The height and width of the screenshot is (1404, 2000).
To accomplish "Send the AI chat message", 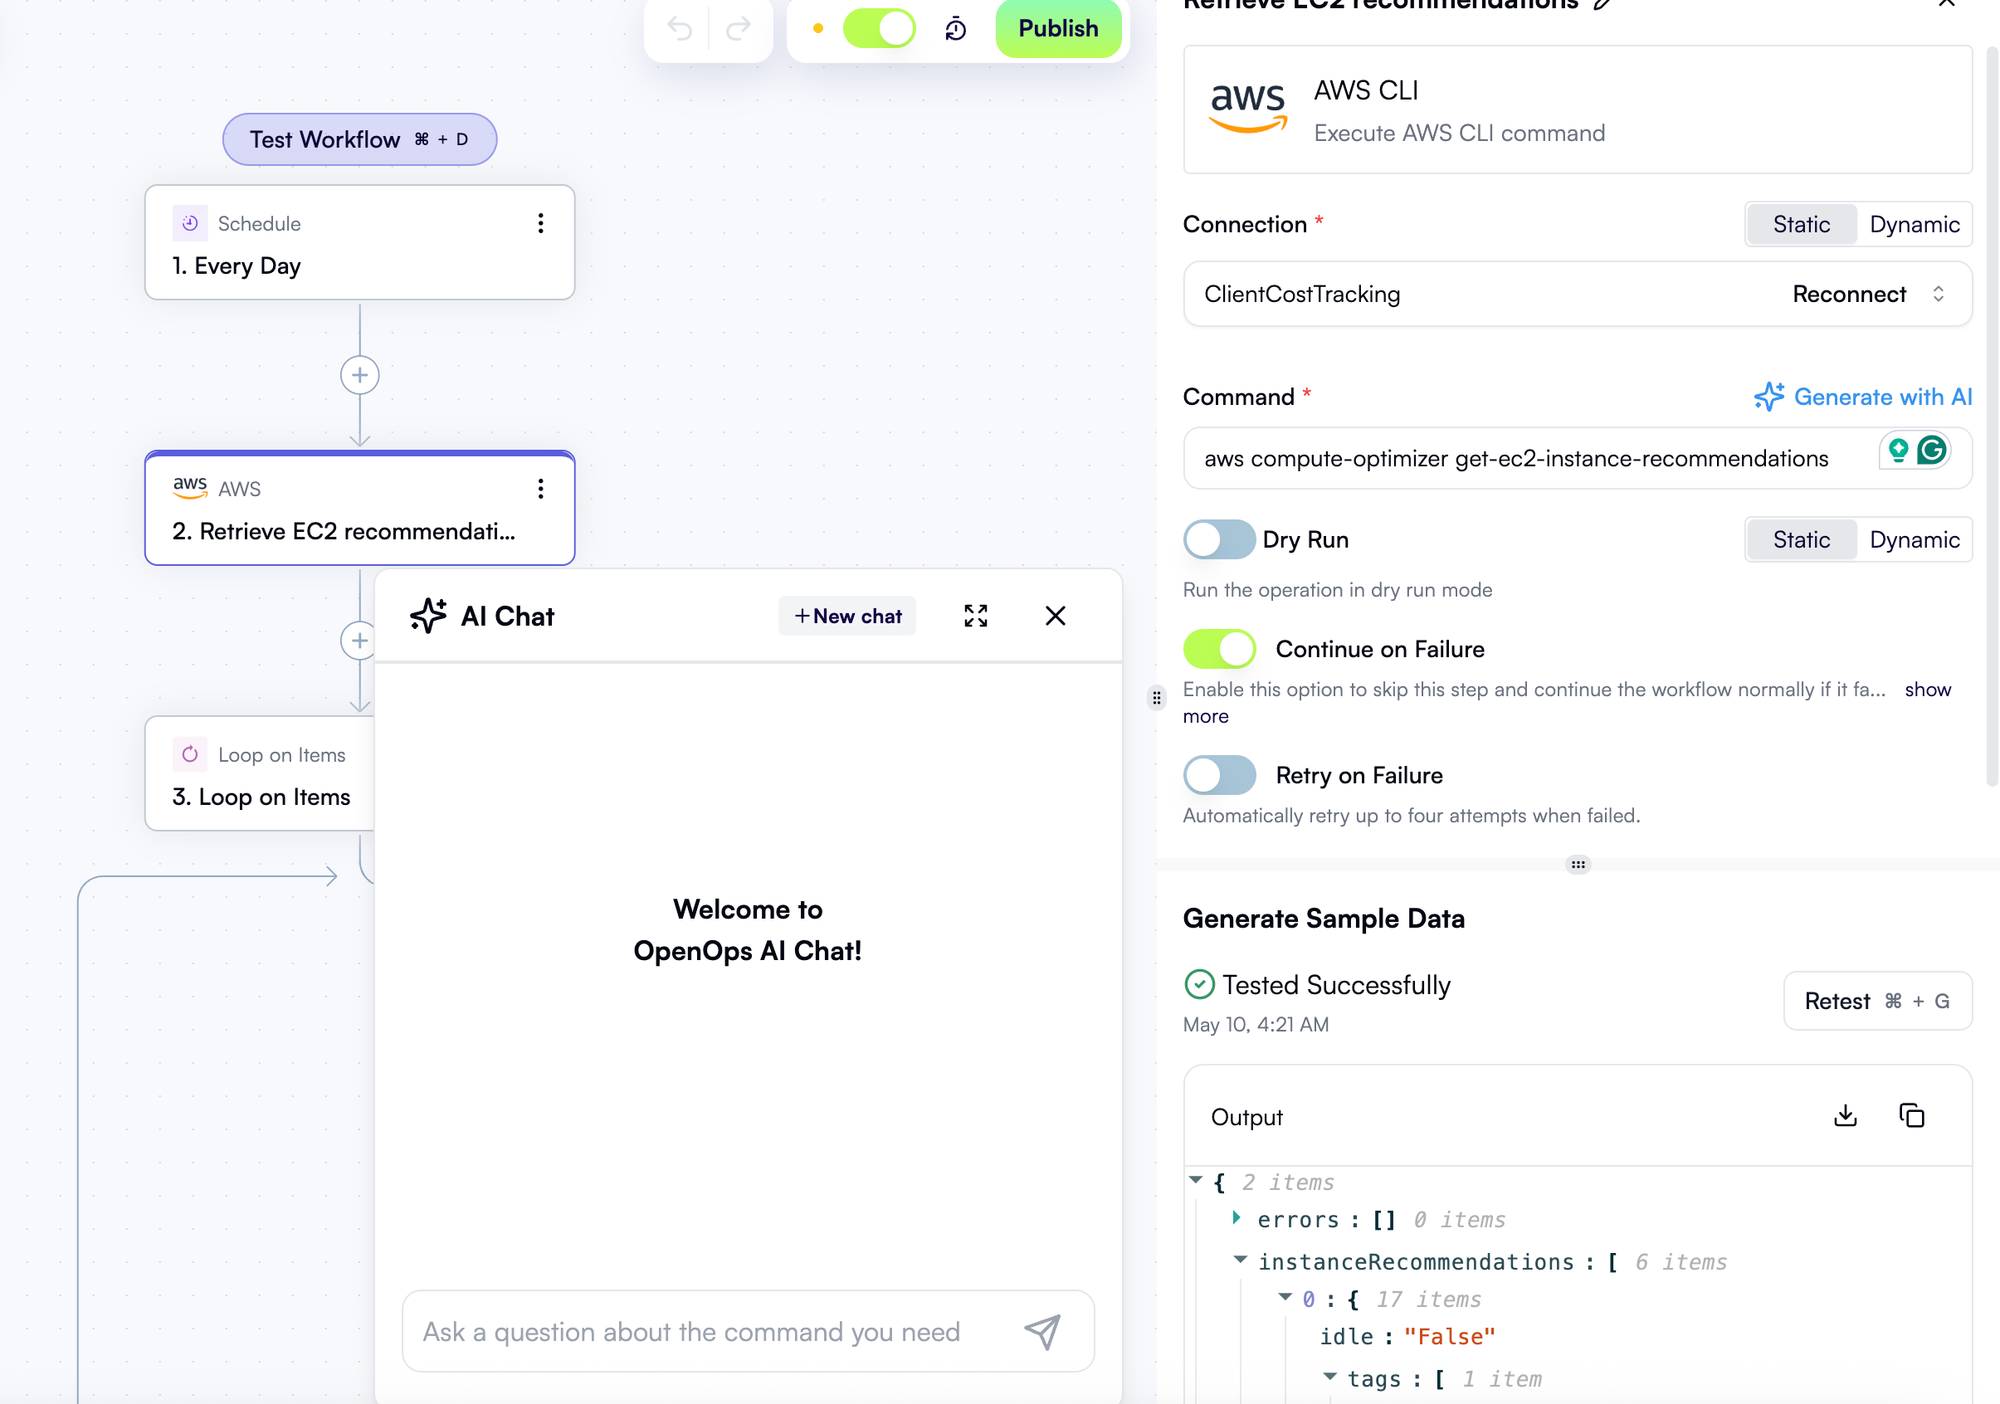I will pos(1043,1331).
